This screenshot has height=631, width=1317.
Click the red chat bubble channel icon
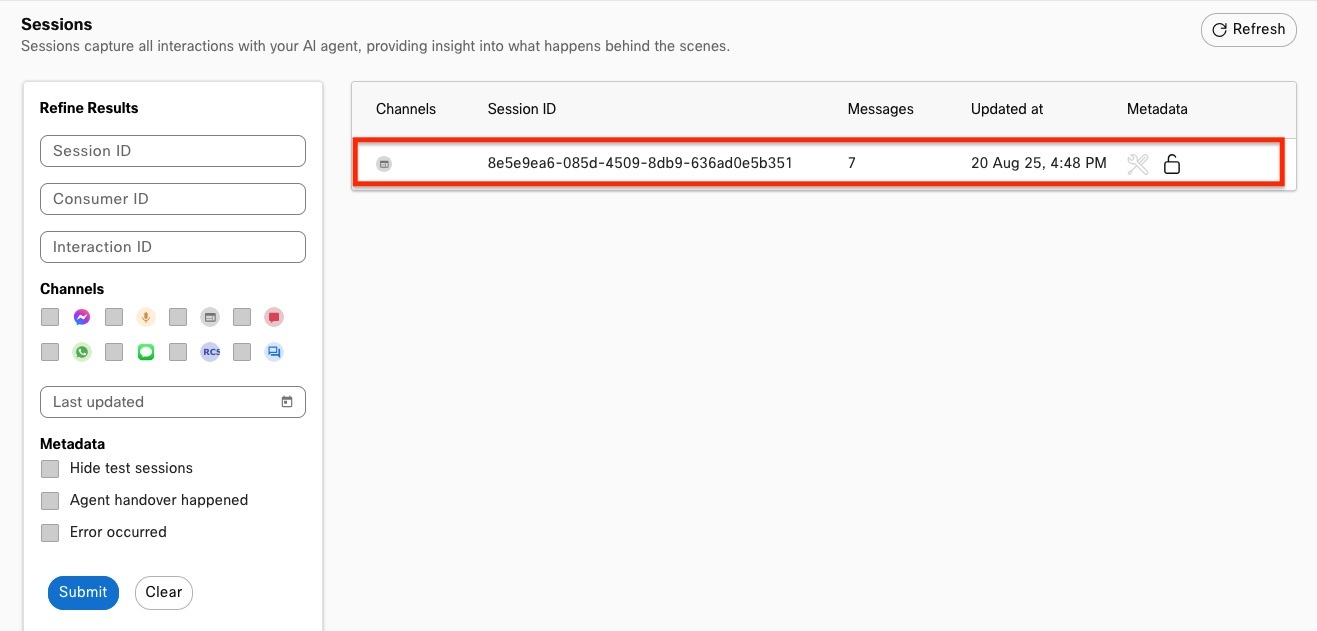[x=274, y=317]
